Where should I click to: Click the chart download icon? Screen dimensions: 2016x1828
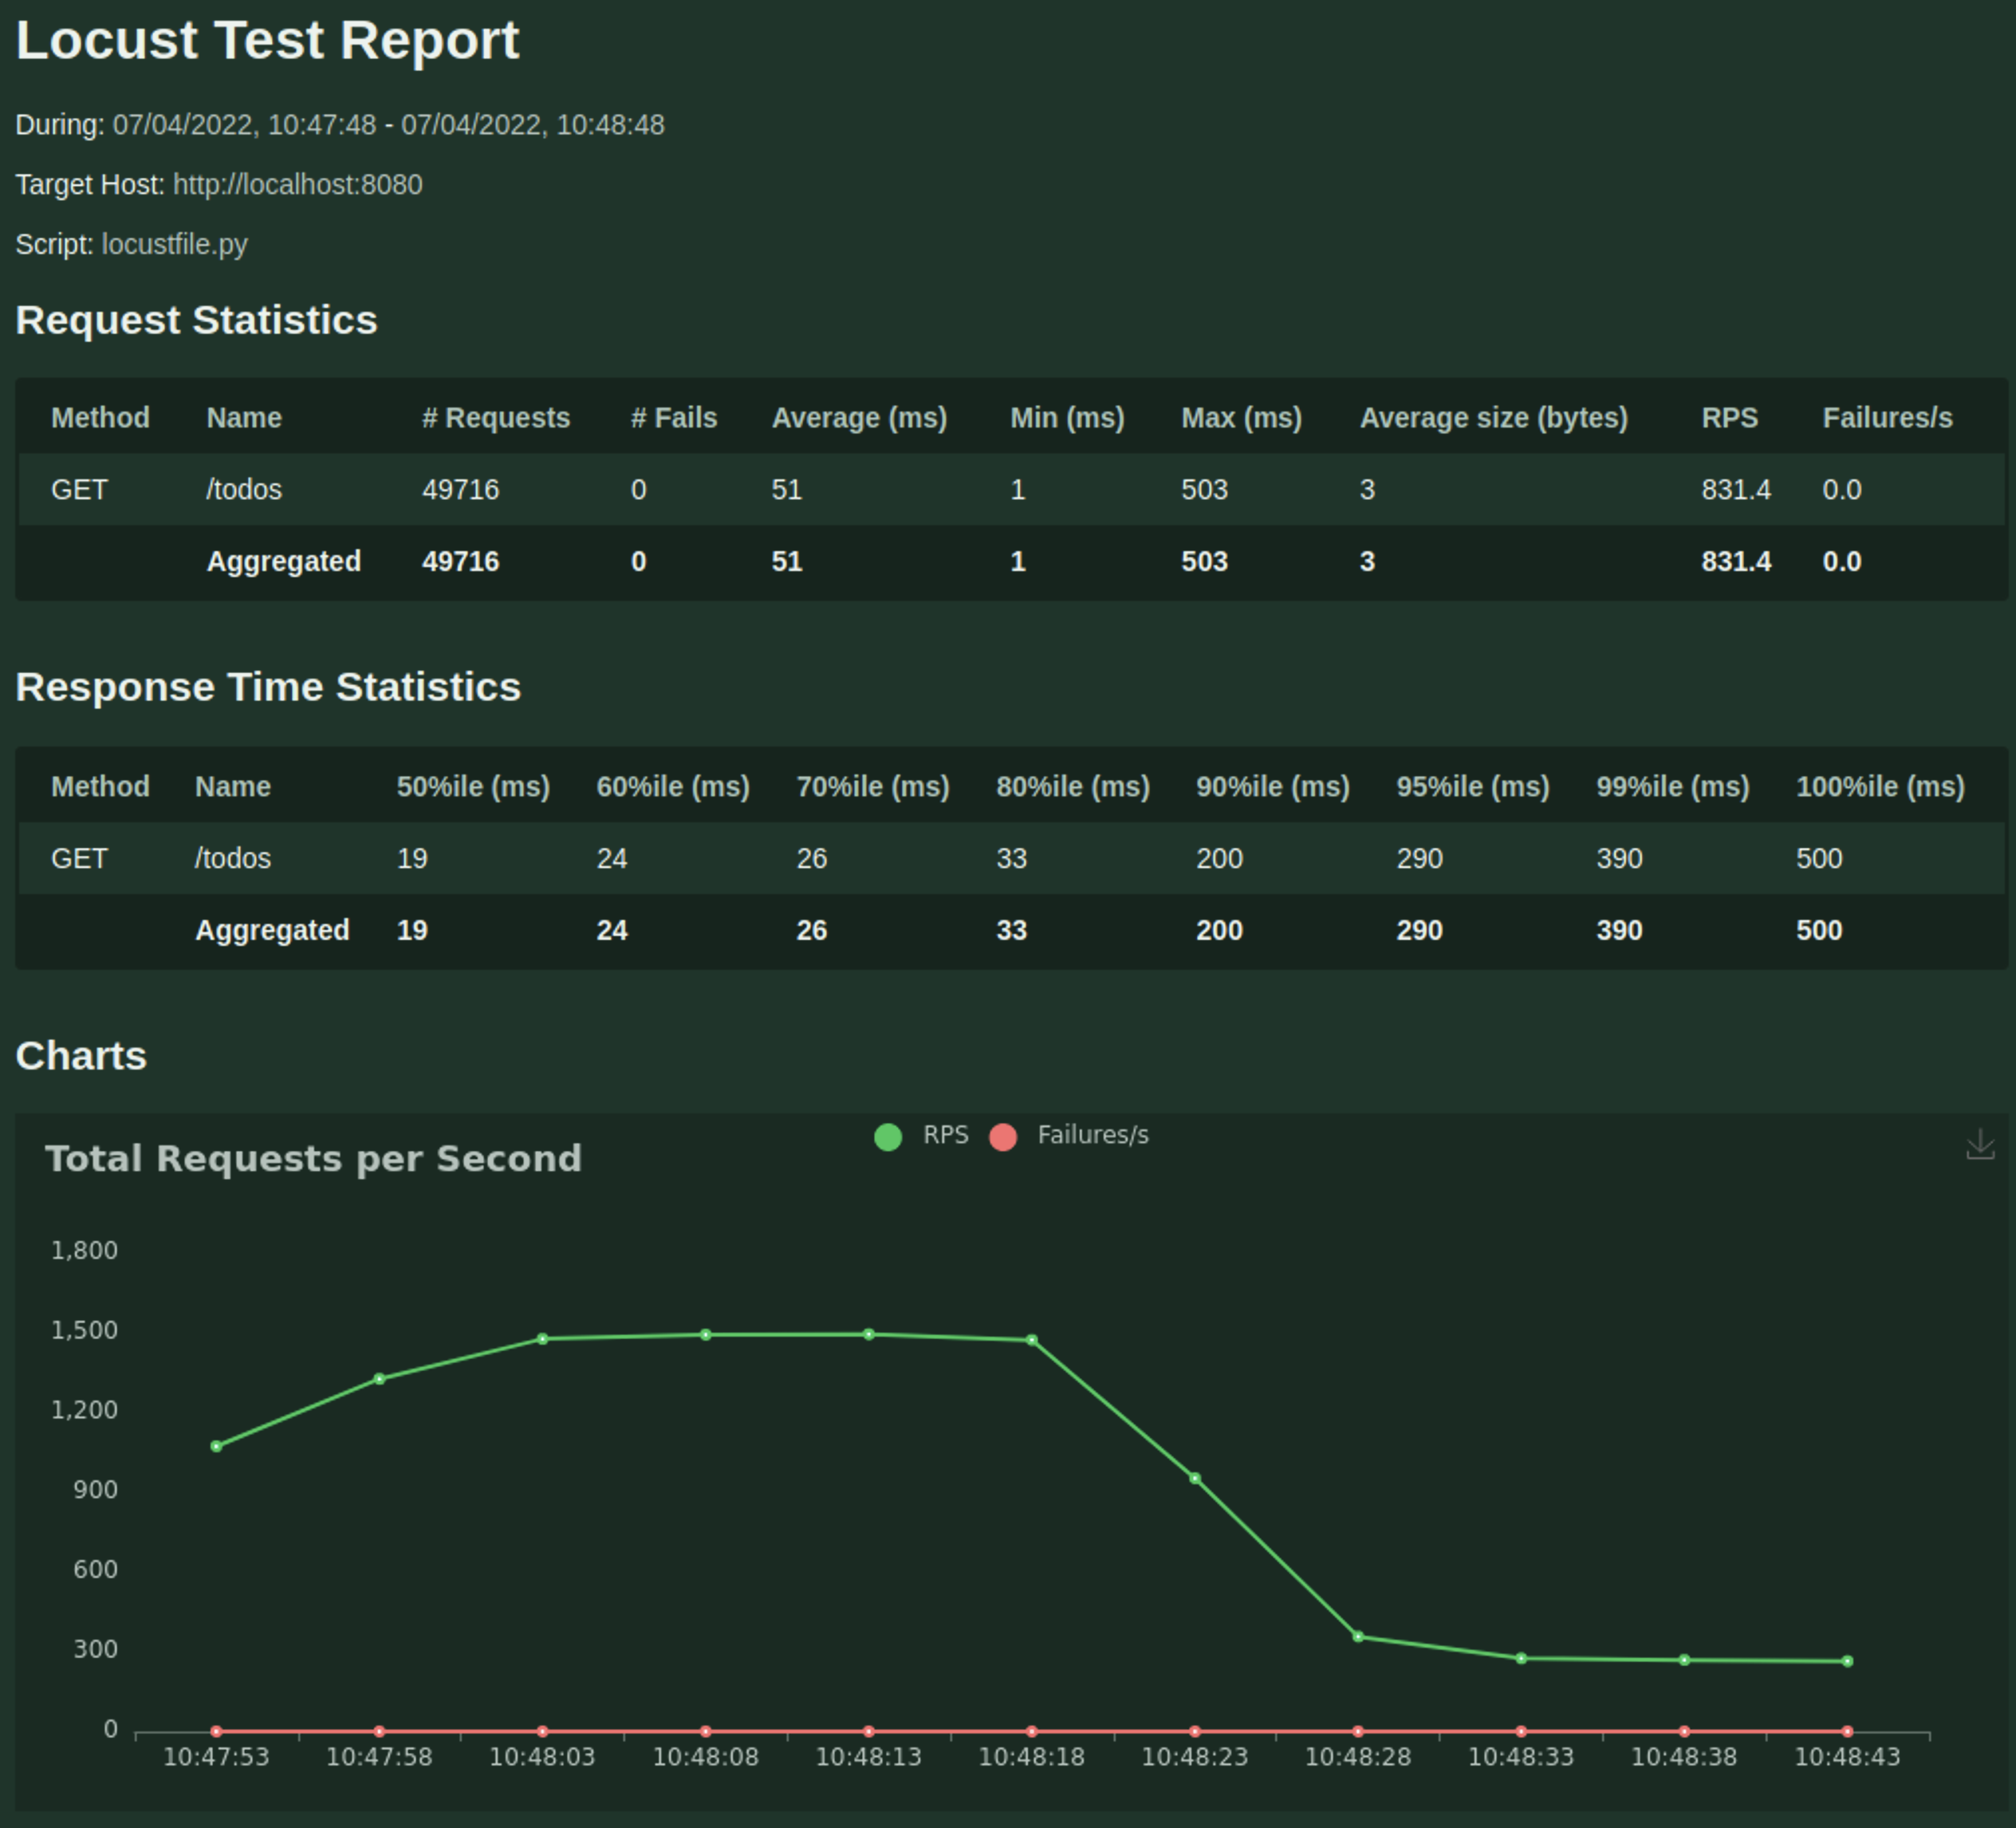click(x=1979, y=1144)
